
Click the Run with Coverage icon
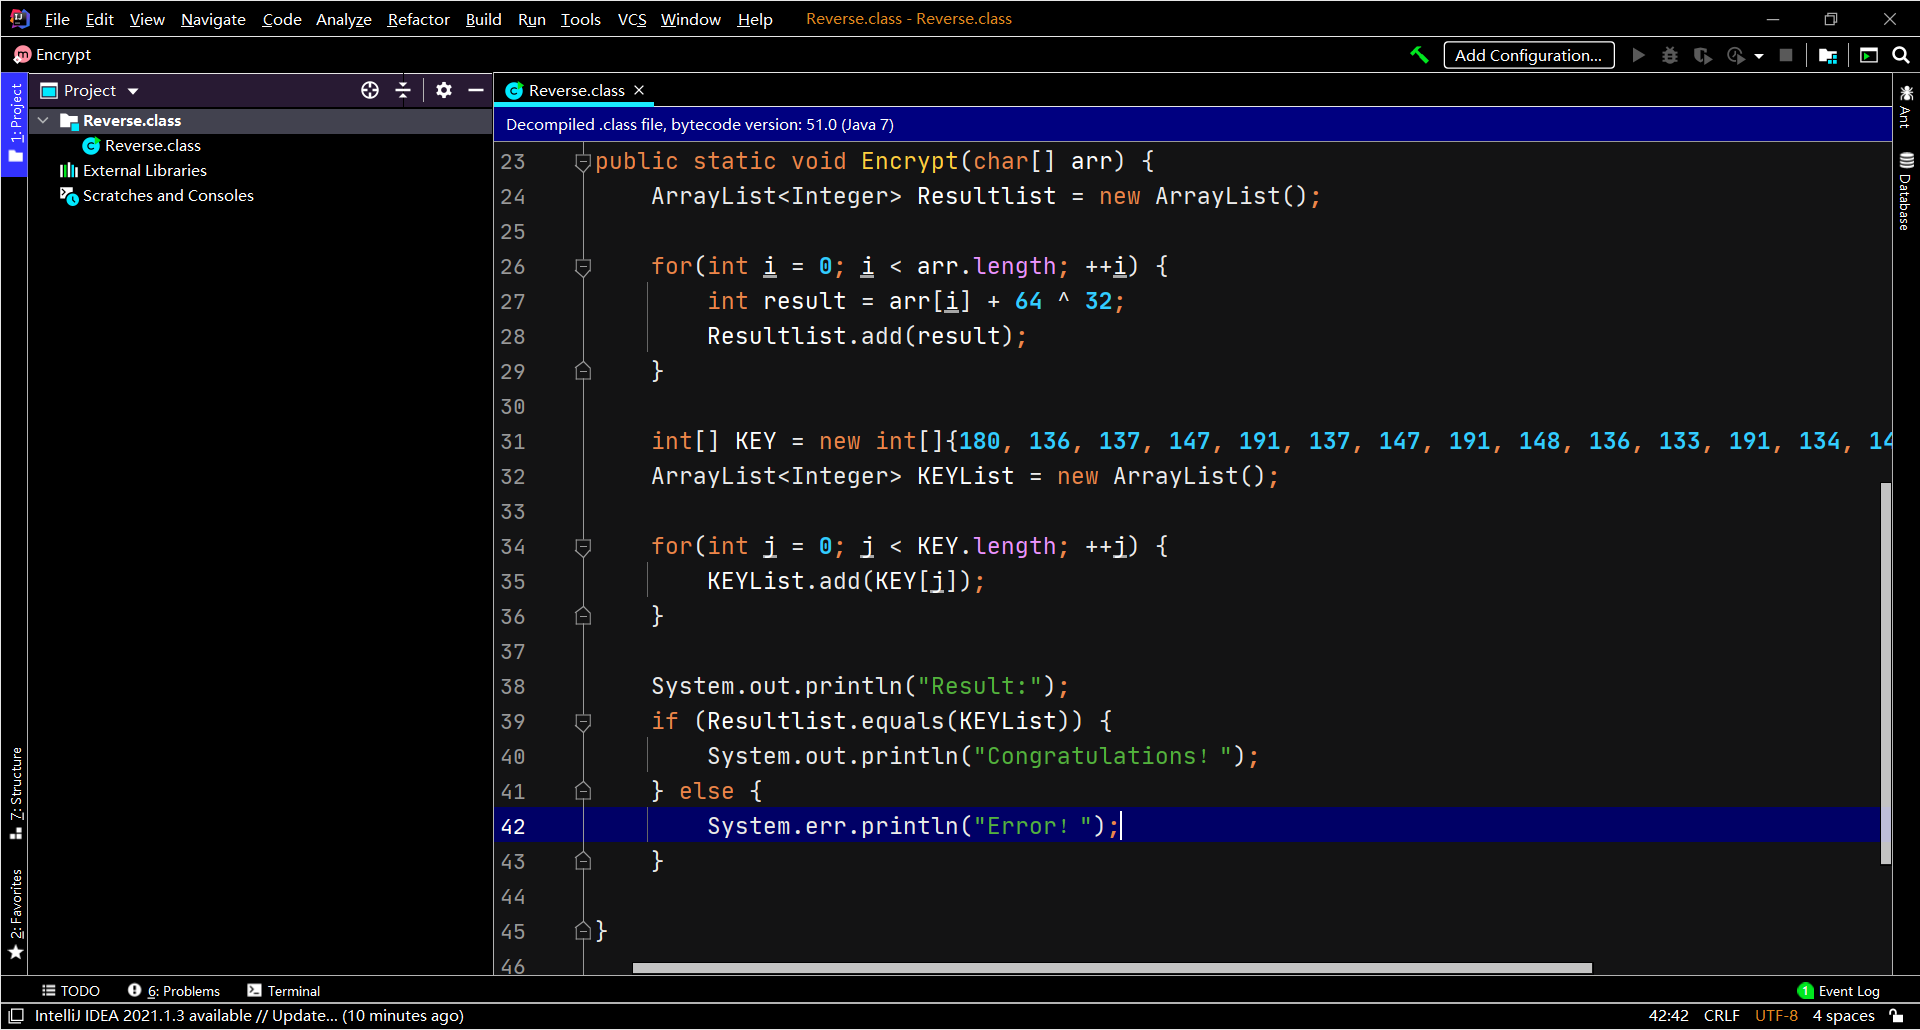[x=1702, y=55]
